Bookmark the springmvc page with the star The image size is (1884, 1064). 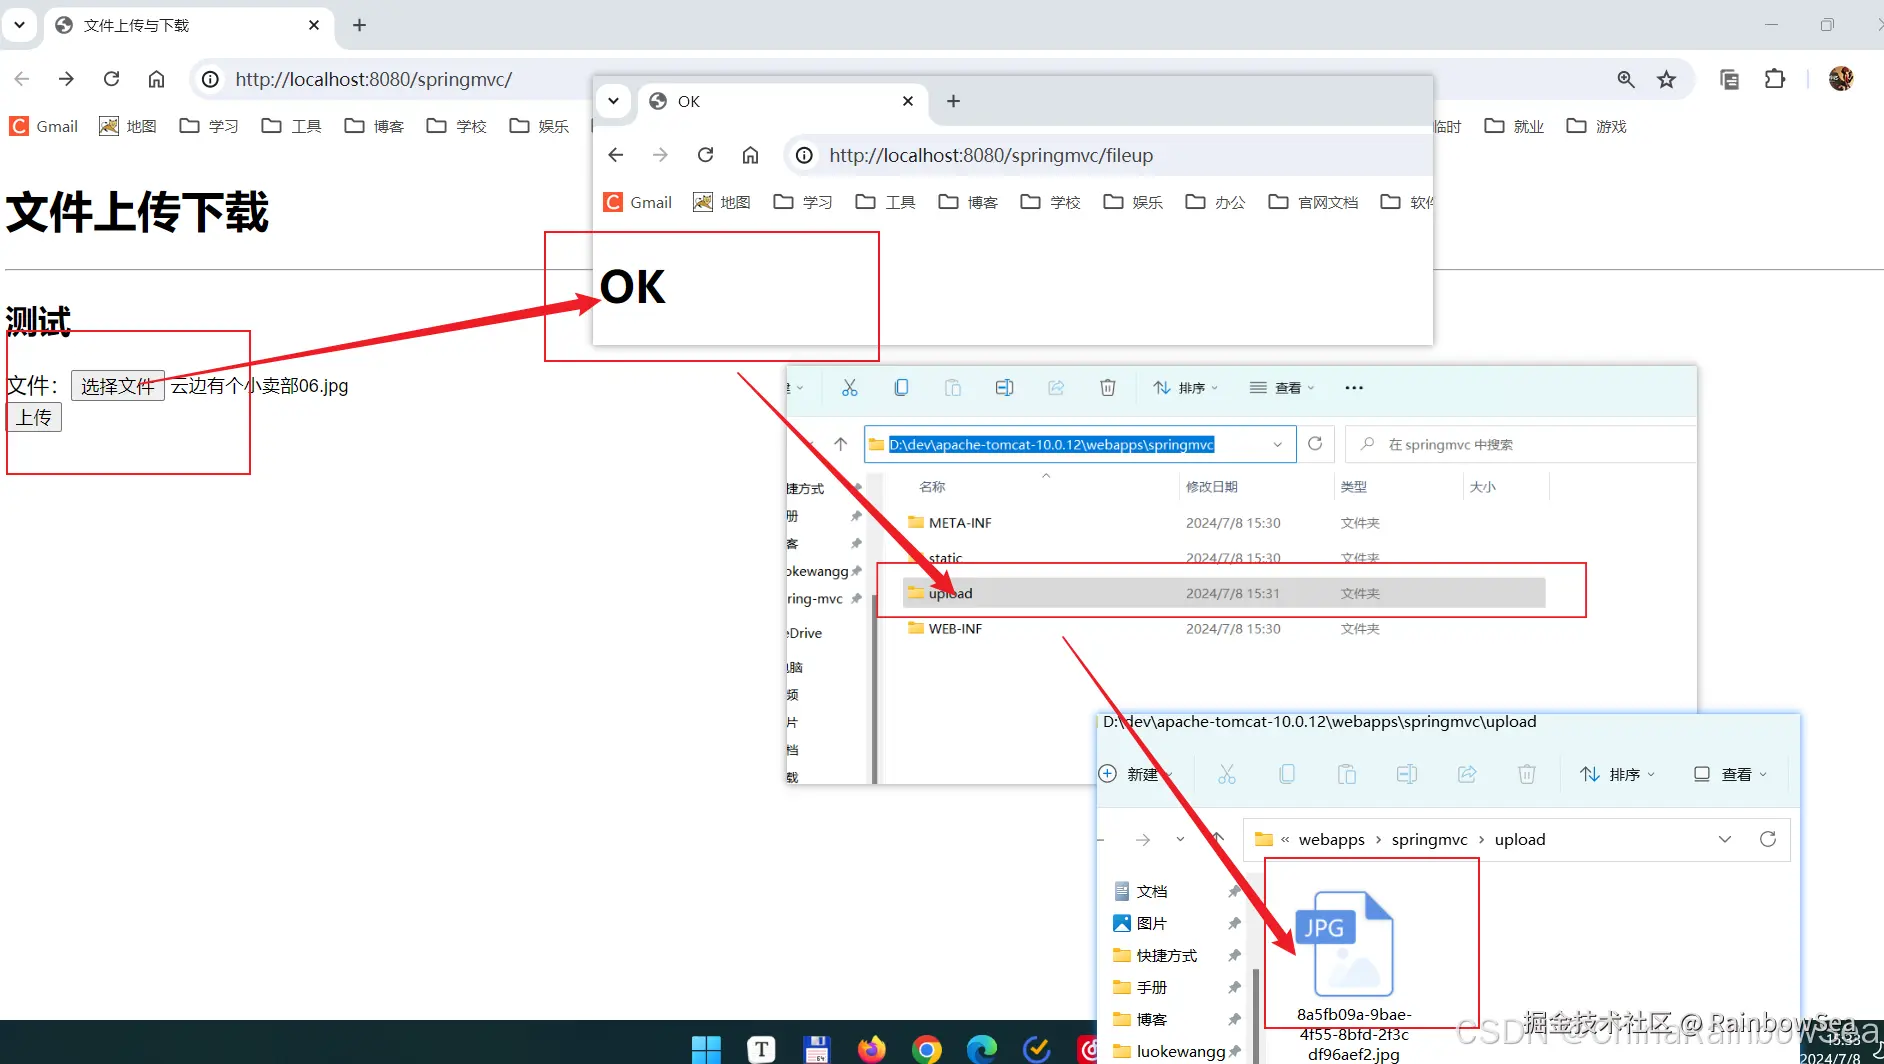click(x=1666, y=79)
